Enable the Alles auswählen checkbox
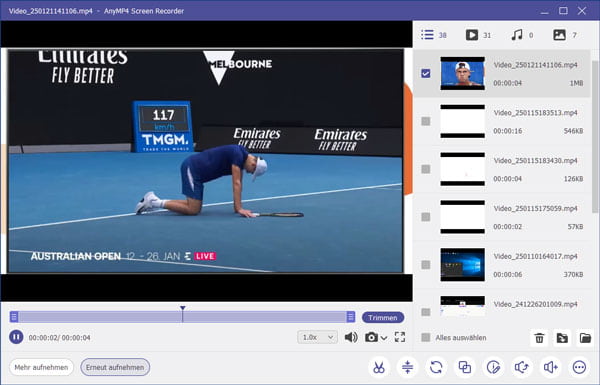The width and height of the screenshot is (600, 385). 426,338
